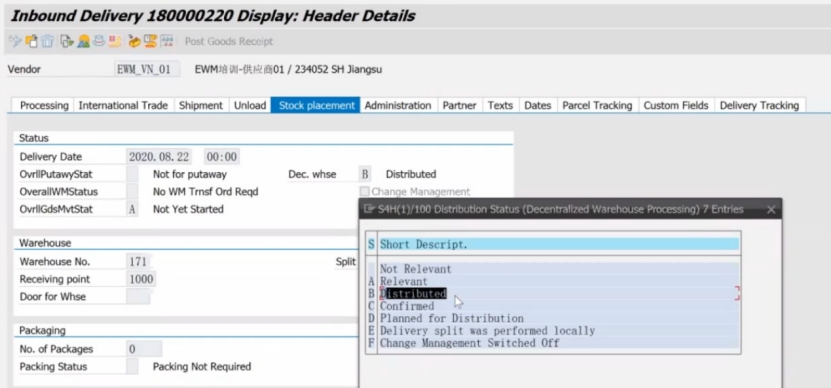
Task: Open the Texts tab
Action: (x=500, y=105)
